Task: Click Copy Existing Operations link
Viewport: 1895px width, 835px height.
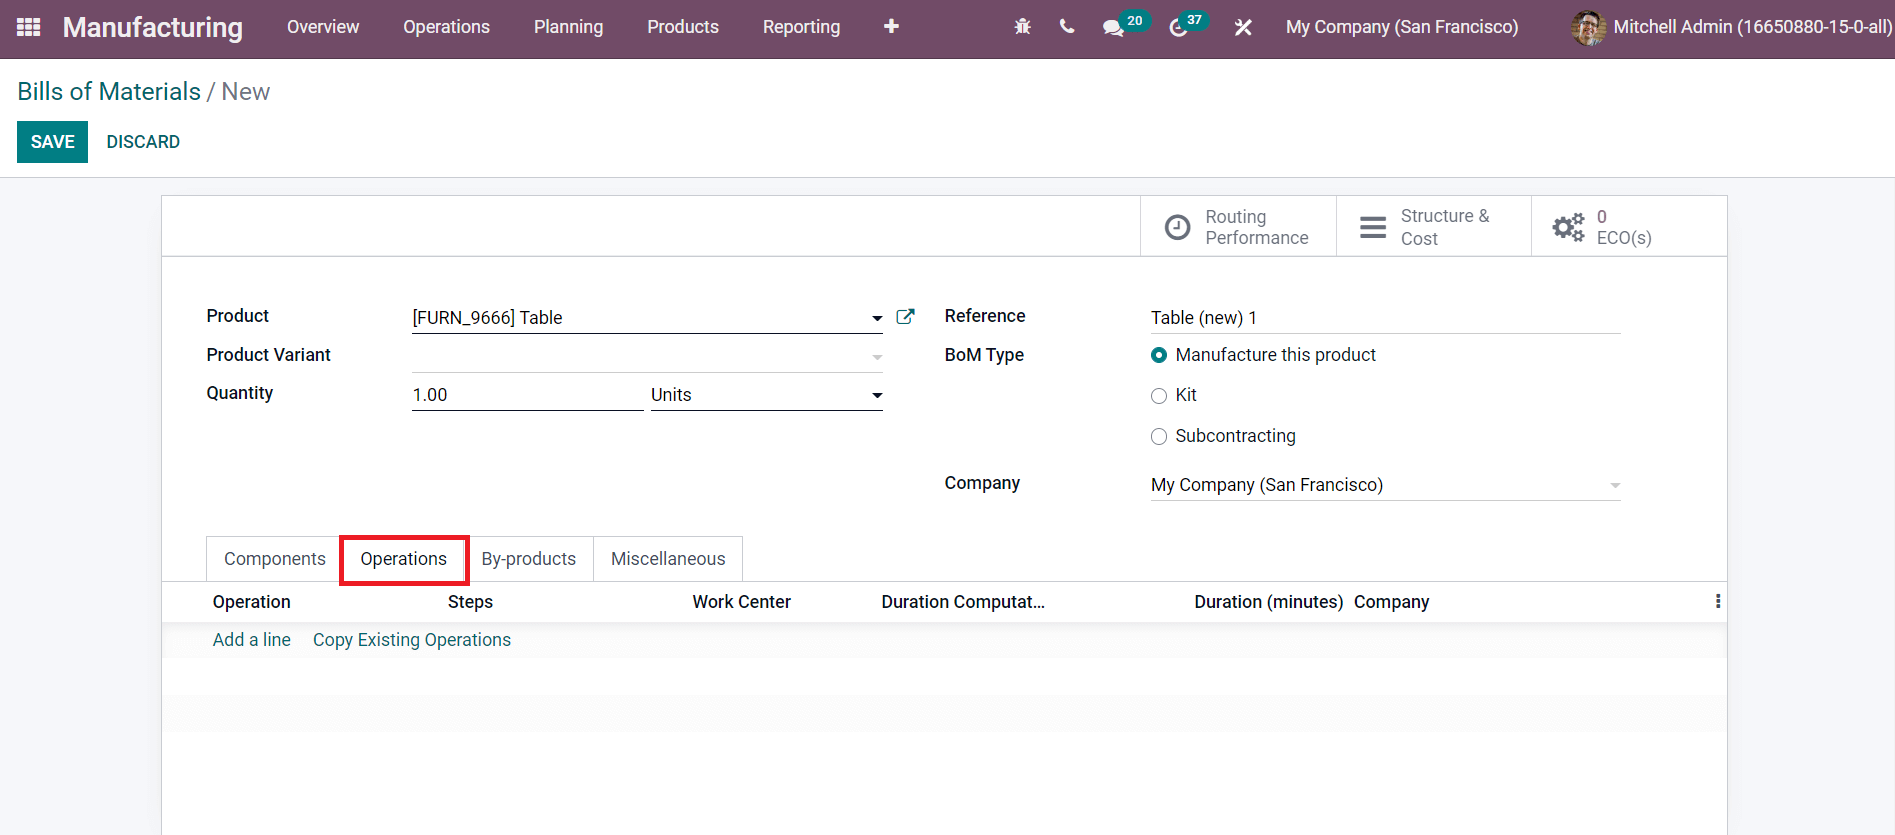Action: click(412, 640)
